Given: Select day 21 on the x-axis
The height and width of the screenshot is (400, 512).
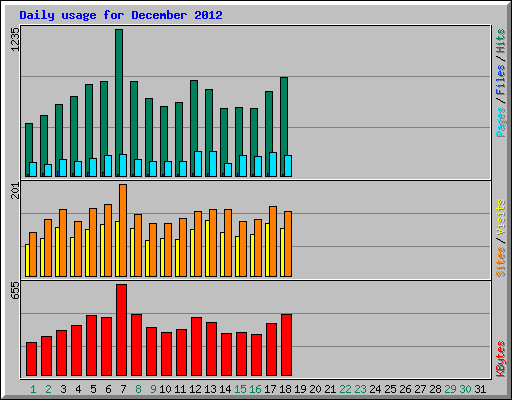Looking at the screenshot, I should [x=330, y=389].
